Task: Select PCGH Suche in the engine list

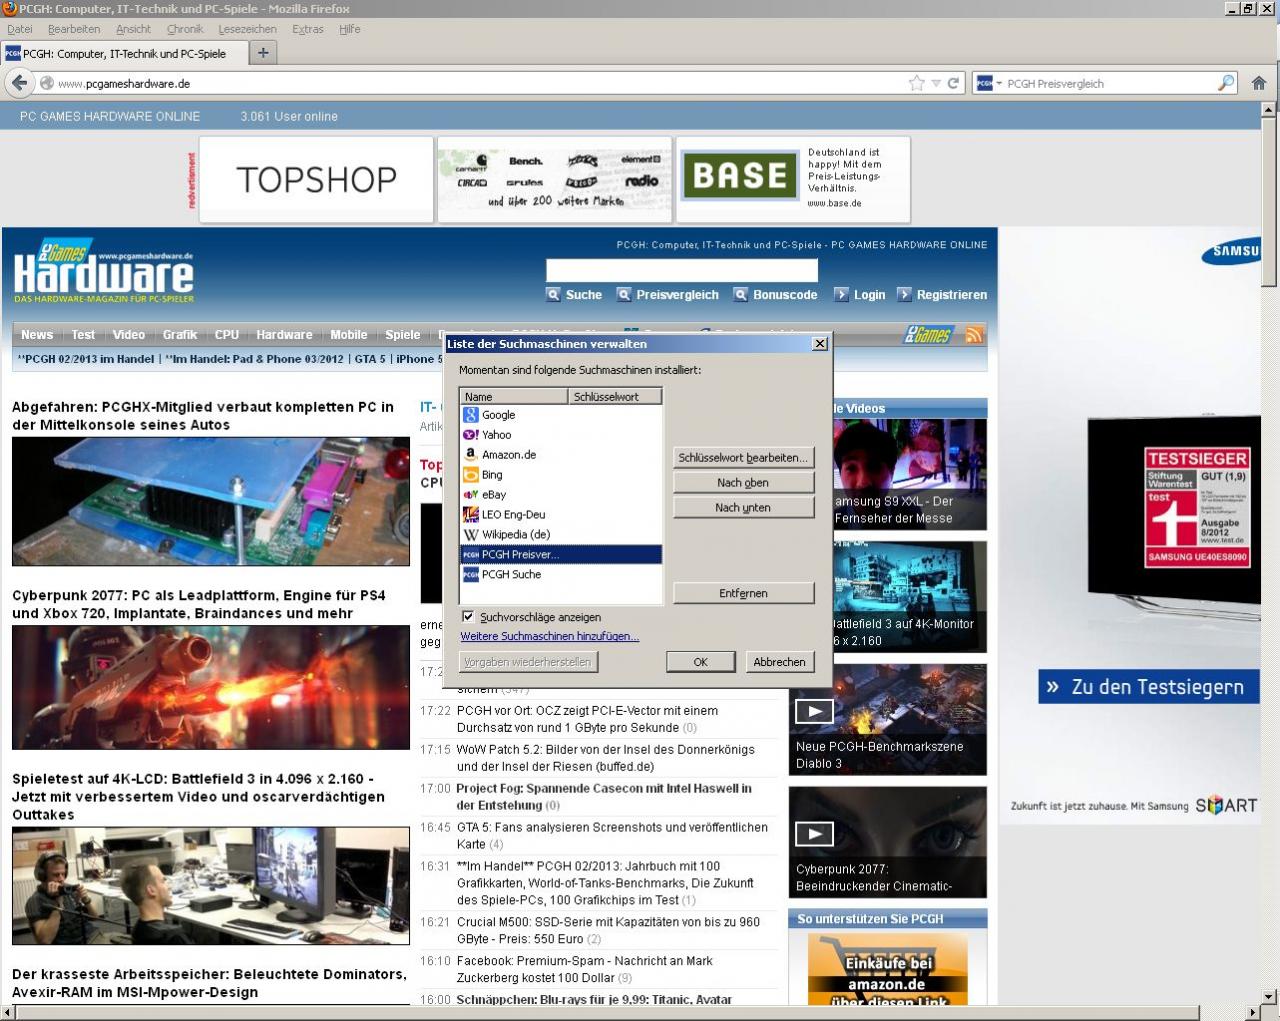Action: (561, 575)
